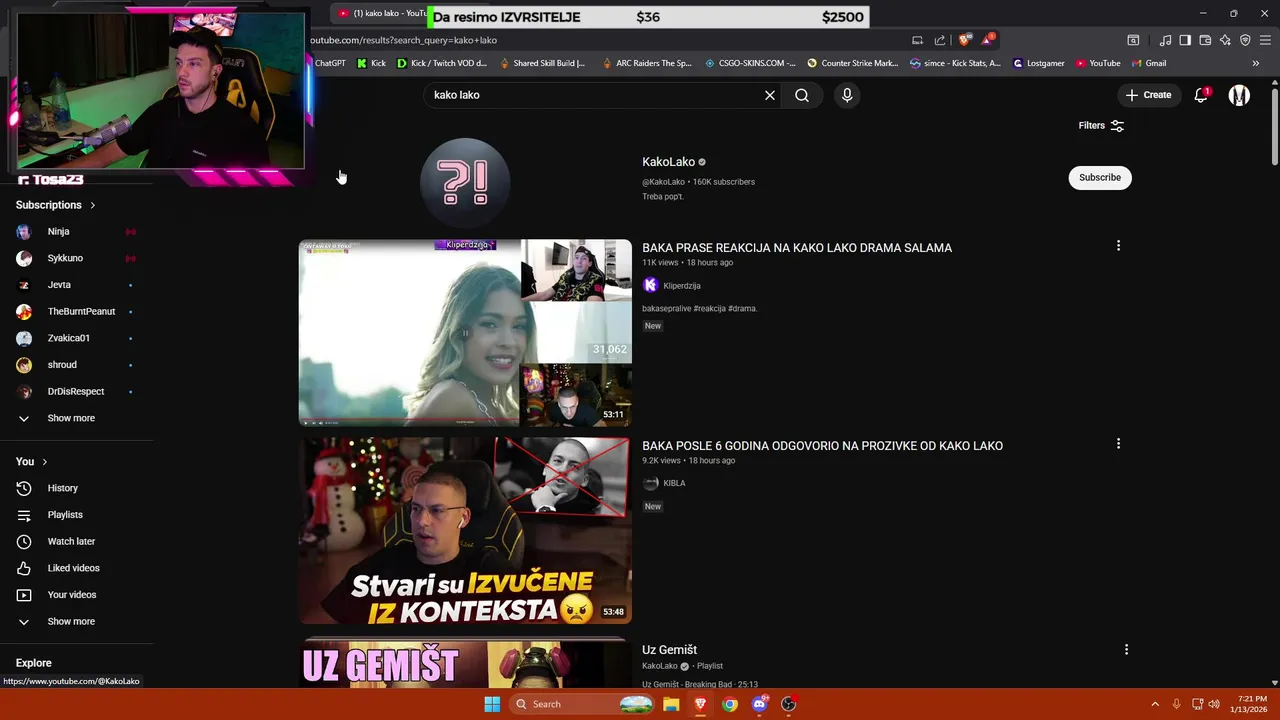Open browser hamburger main menu
The image size is (1280, 720).
coord(1265,40)
